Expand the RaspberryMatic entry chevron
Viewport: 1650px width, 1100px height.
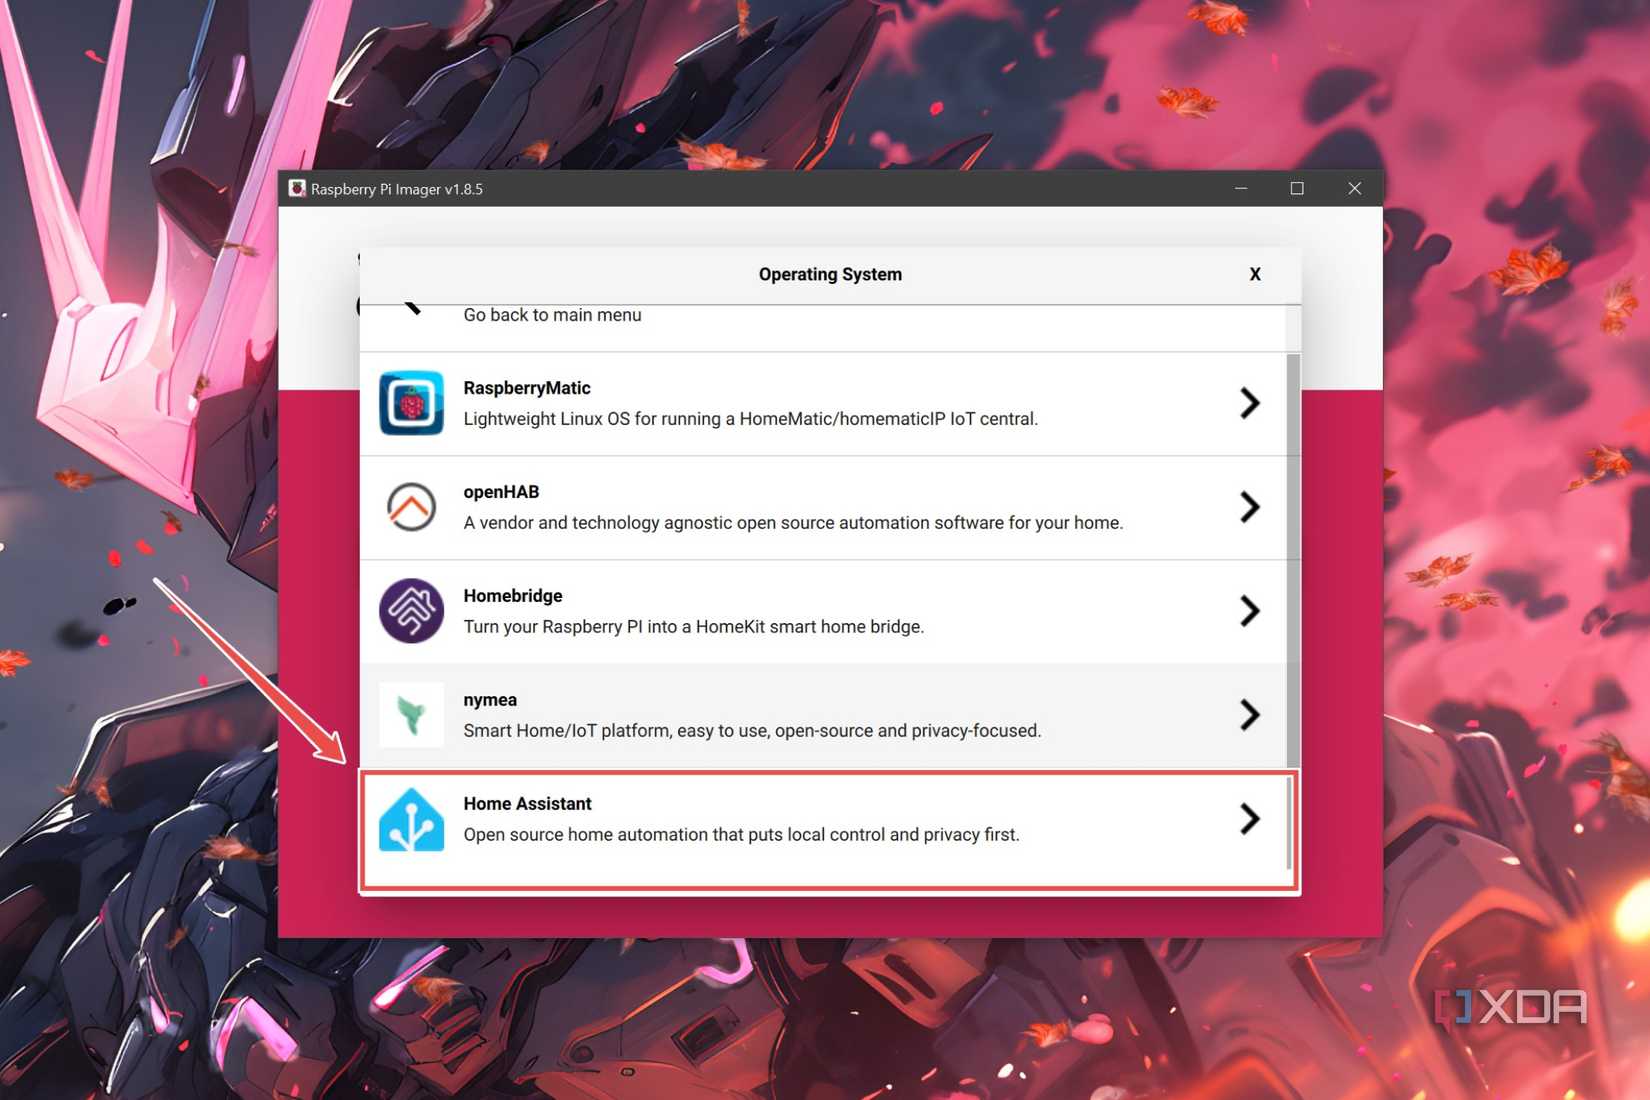tap(1249, 403)
